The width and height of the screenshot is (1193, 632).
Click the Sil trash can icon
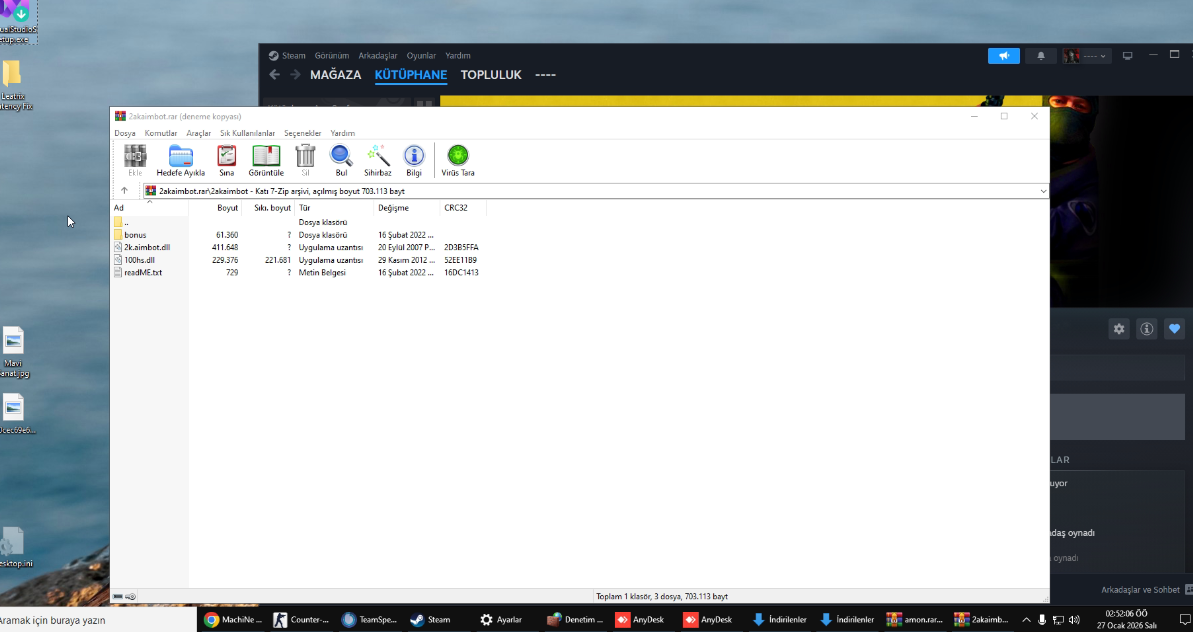(305, 160)
